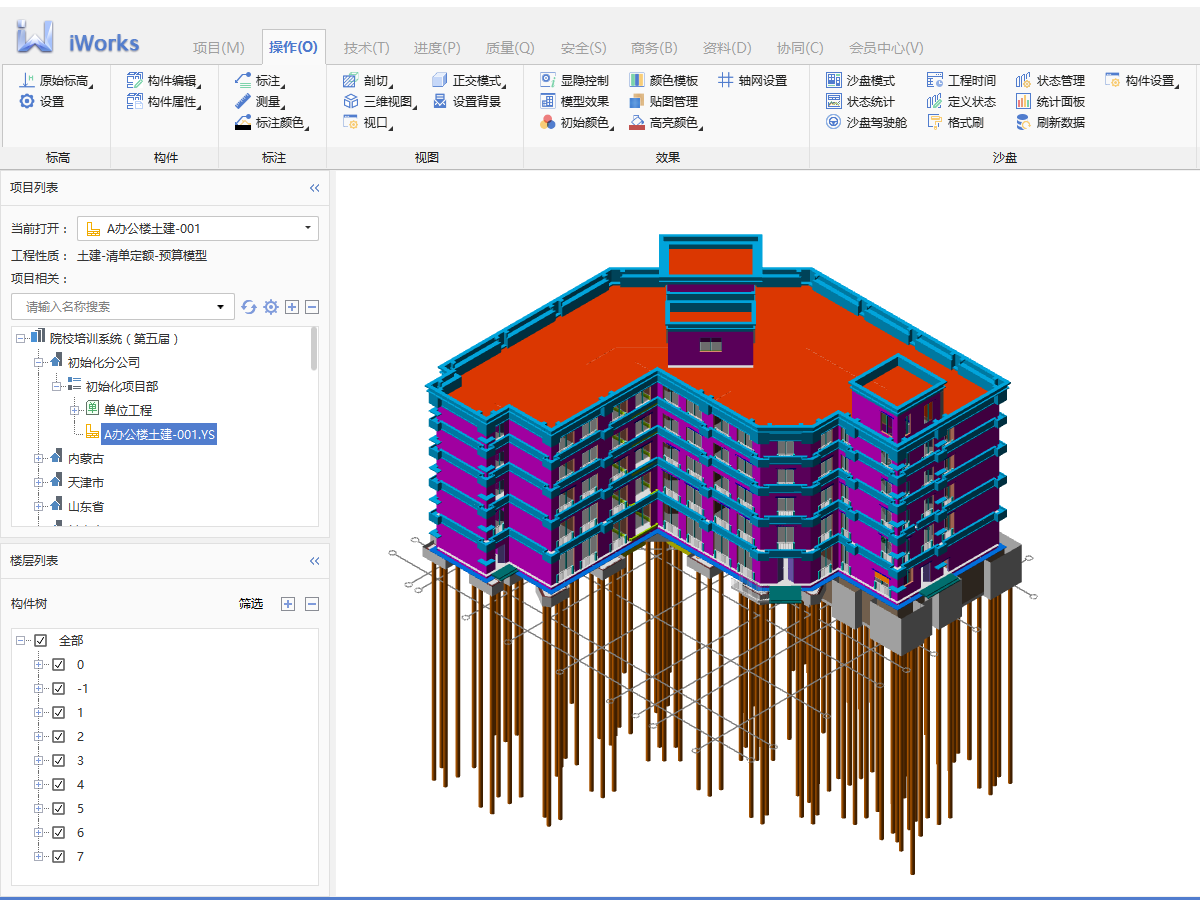The height and width of the screenshot is (900, 1200).
Task: Toggle the checkbox for floor -1
Action: pyautogui.click(x=59, y=688)
